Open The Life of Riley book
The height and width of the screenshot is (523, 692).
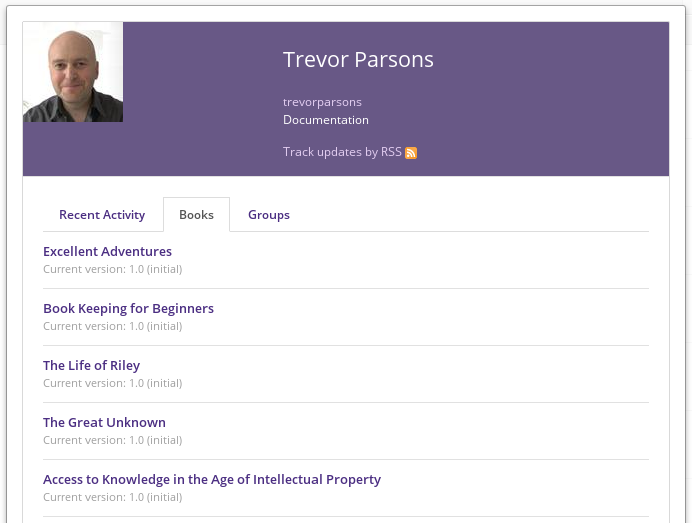click(x=91, y=365)
